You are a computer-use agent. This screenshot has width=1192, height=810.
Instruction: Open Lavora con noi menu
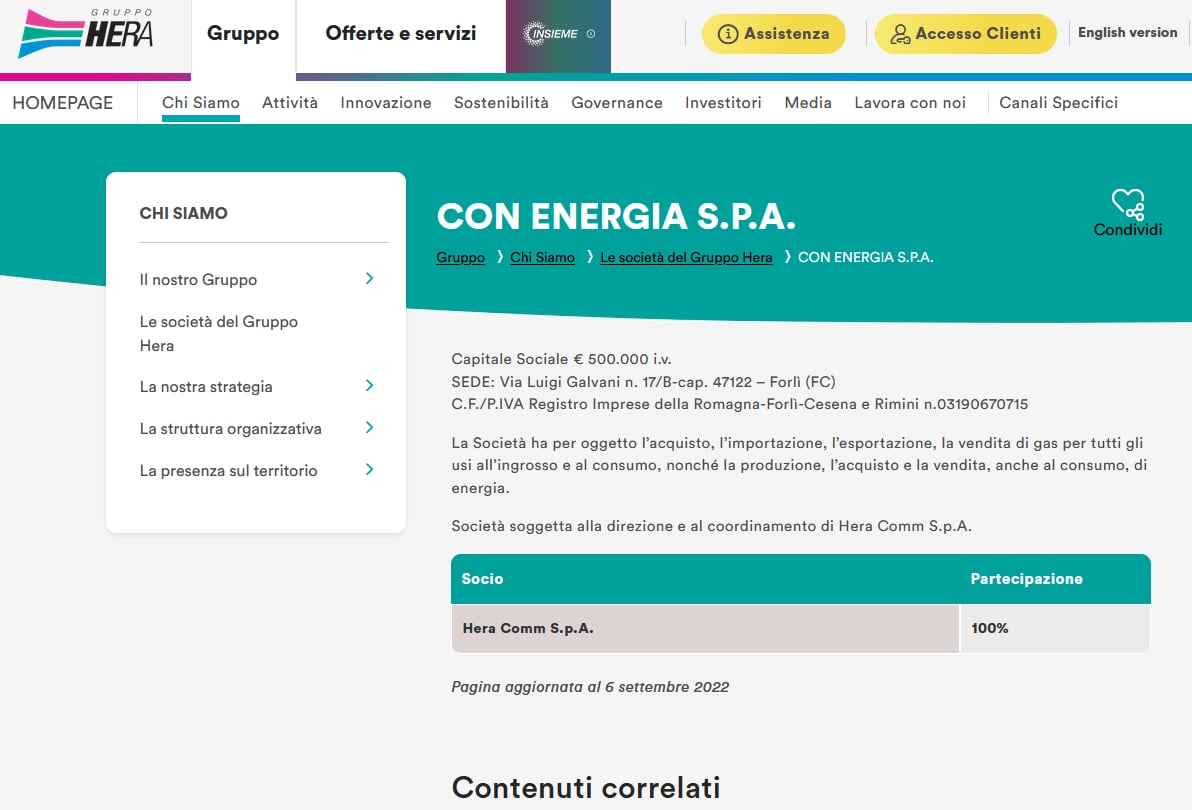coord(909,102)
